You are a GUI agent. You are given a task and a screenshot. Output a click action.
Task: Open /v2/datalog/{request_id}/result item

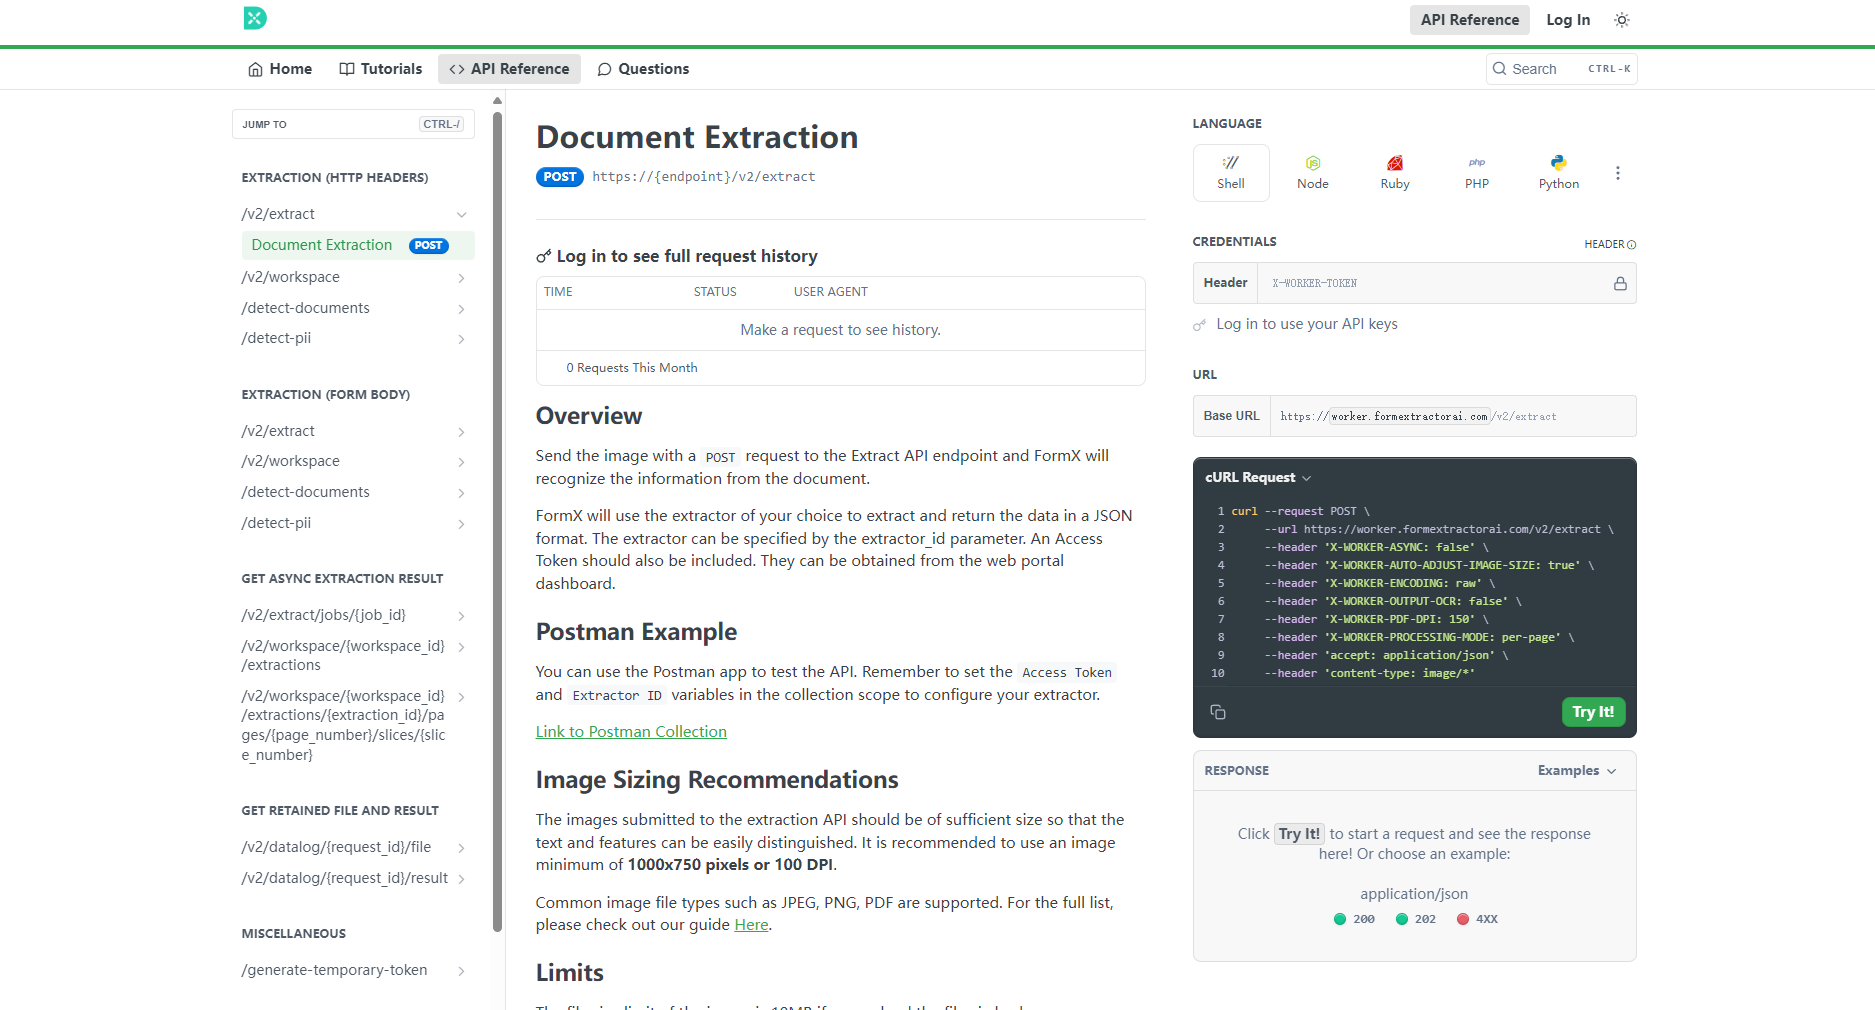[x=354, y=878]
